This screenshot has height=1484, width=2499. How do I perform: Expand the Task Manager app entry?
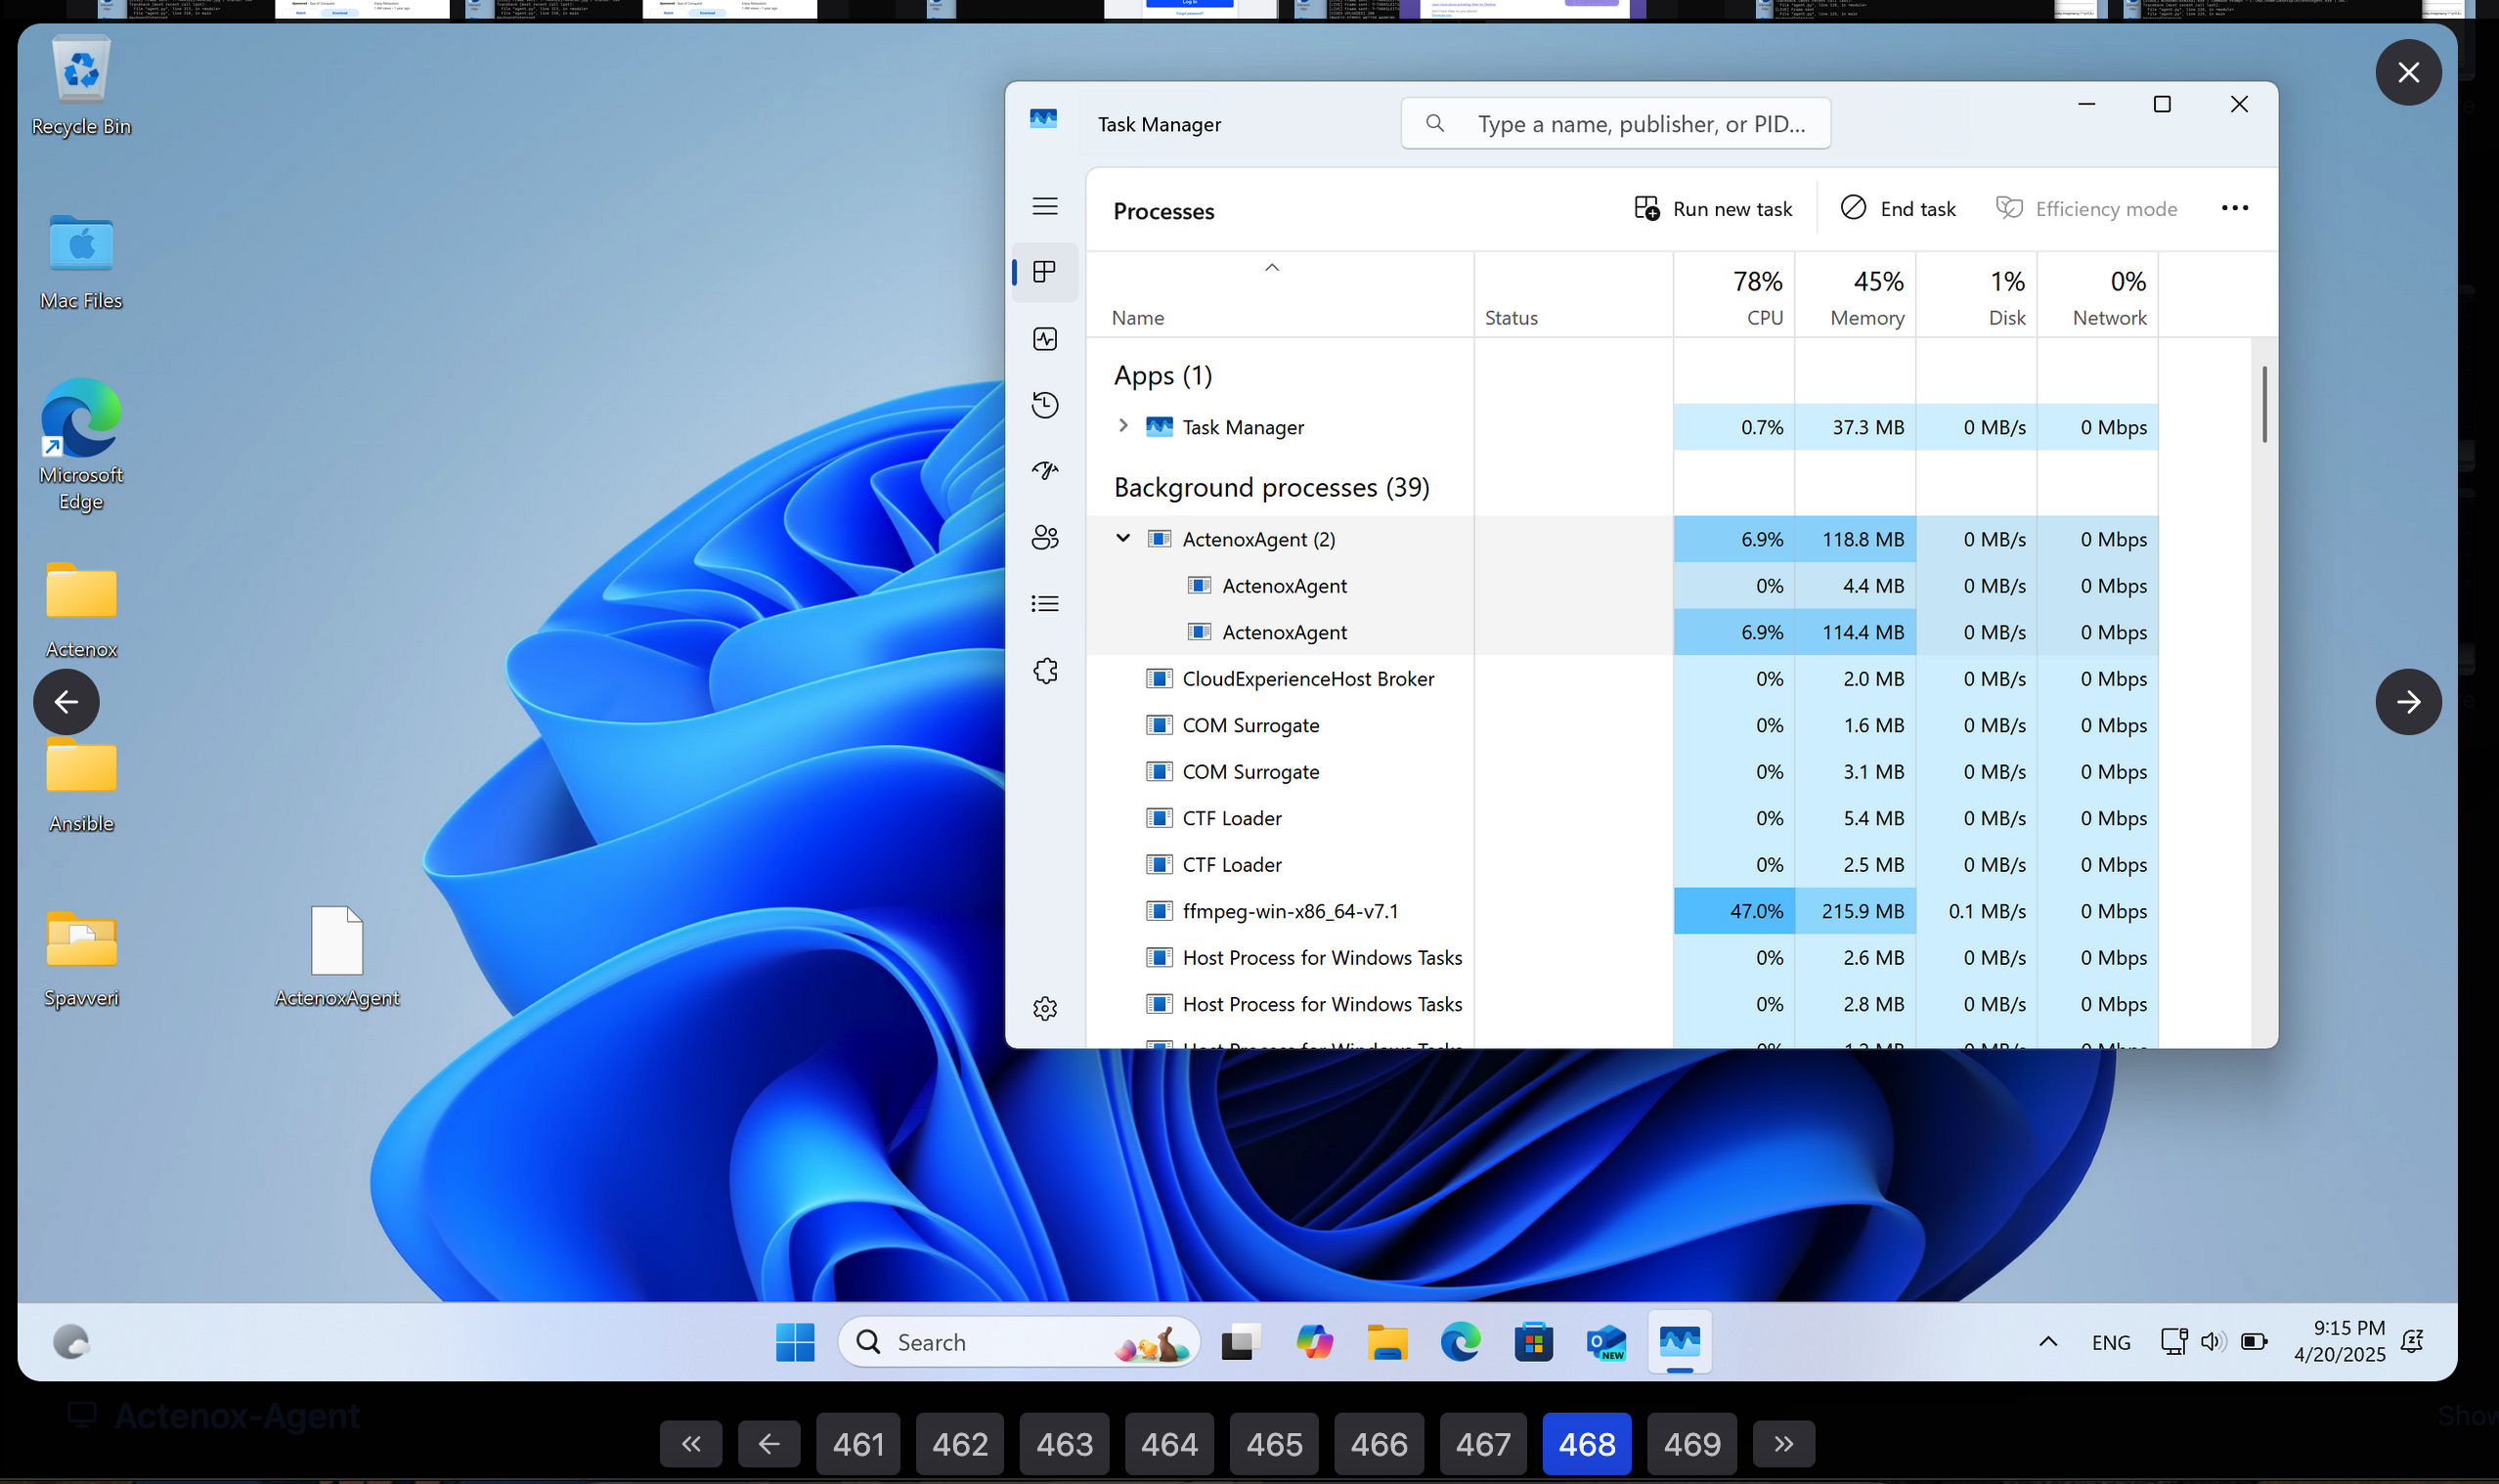pyautogui.click(x=1123, y=426)
